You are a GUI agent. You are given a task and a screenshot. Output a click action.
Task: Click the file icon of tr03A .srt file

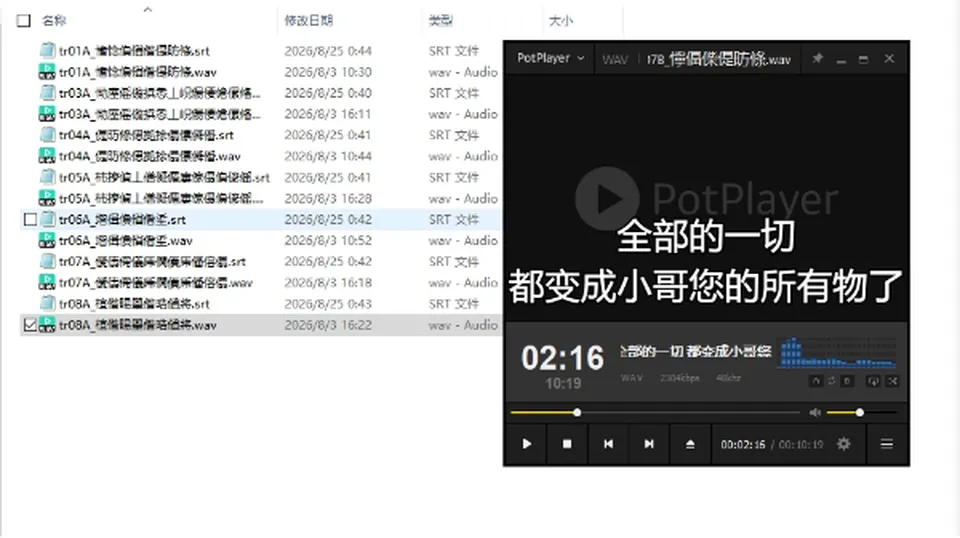tap(47, 92)
